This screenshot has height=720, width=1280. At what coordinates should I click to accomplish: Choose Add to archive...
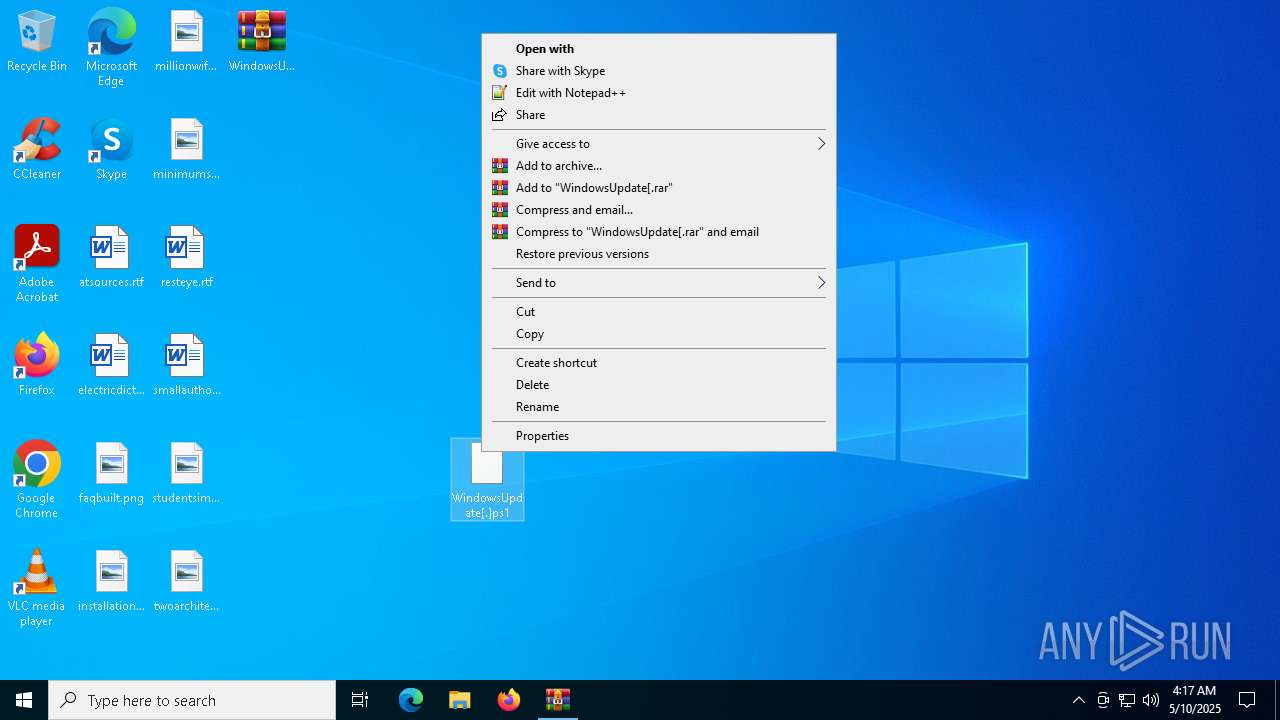pyautogui.click(x=659, y=166)
